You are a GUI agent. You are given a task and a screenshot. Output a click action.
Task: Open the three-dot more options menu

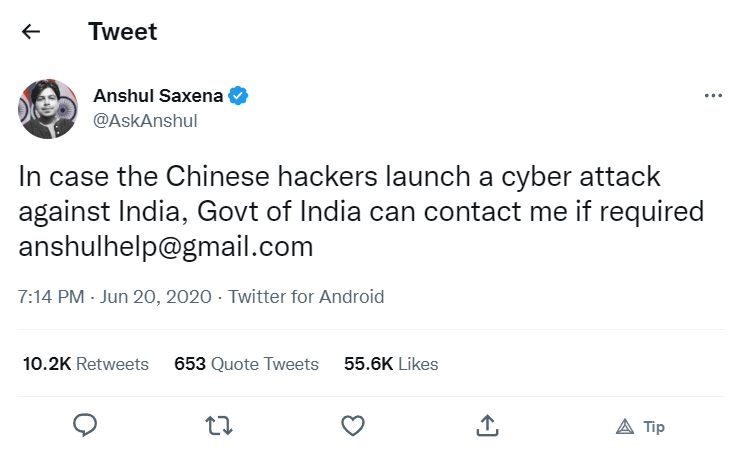[x=713, y=96]
